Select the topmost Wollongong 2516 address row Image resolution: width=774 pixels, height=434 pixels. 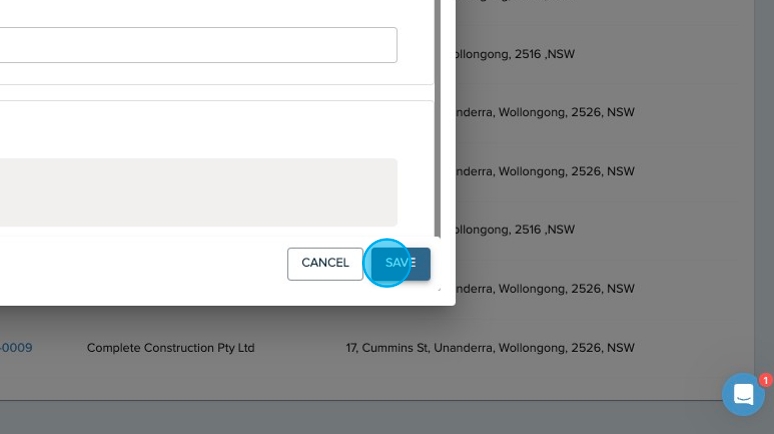(x=510, y=54)
